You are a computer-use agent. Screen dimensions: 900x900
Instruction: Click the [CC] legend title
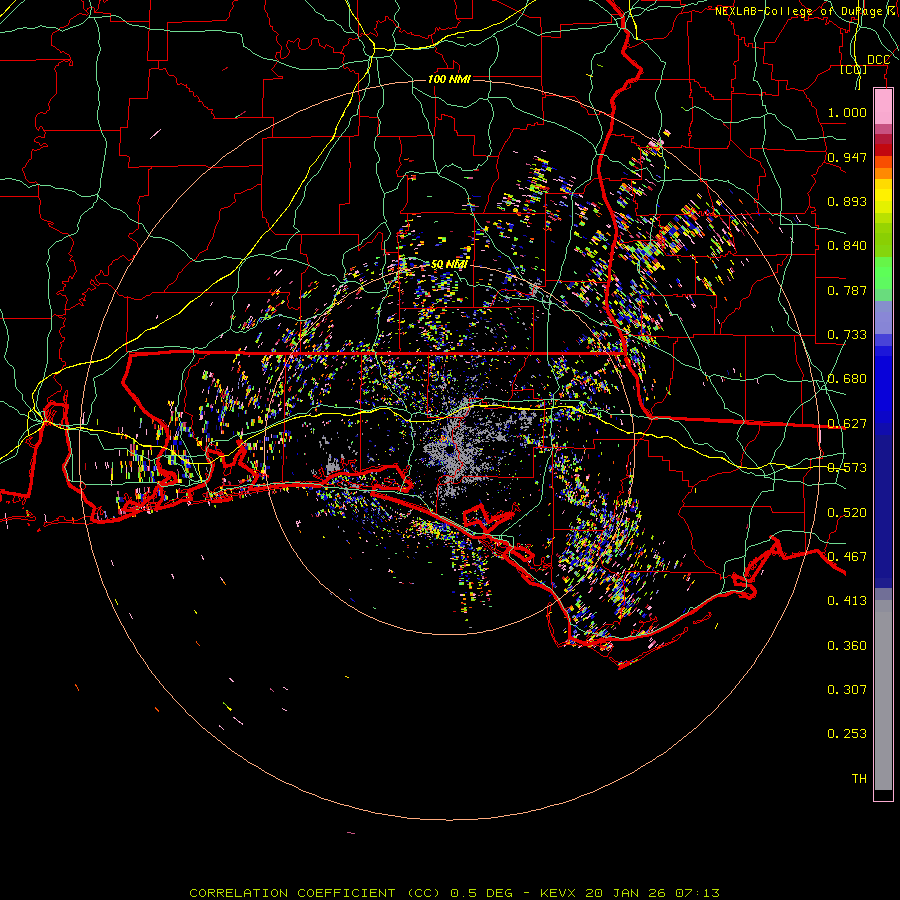click(854, 69)
